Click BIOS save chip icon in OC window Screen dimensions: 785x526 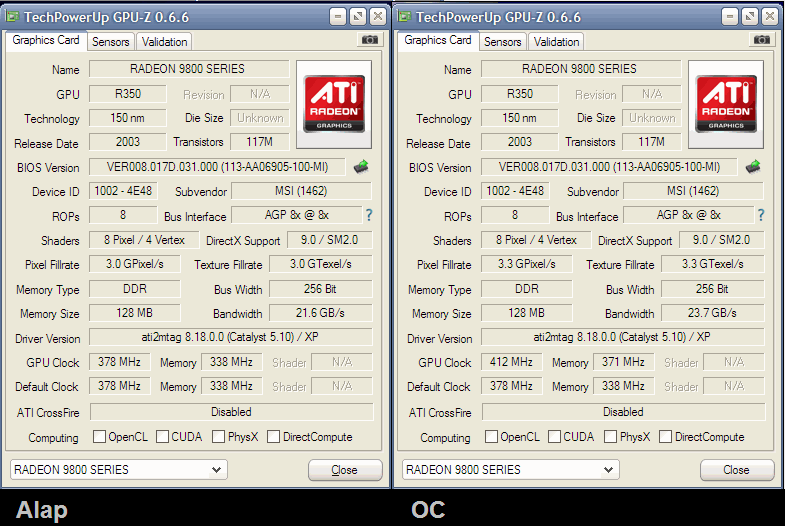(753, 167)
